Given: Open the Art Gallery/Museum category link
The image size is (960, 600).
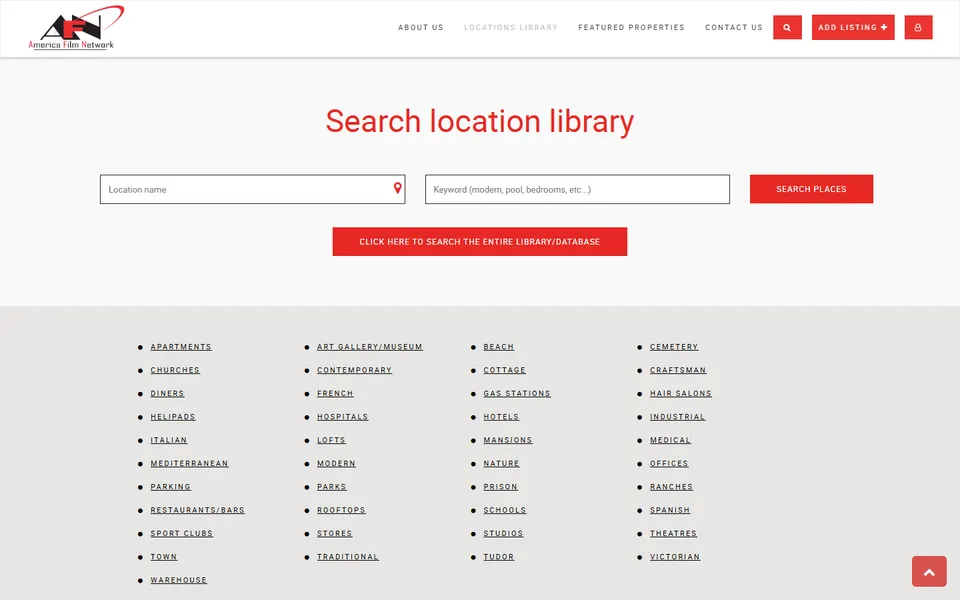Looking at the screenshot, I should pos(370,347).
